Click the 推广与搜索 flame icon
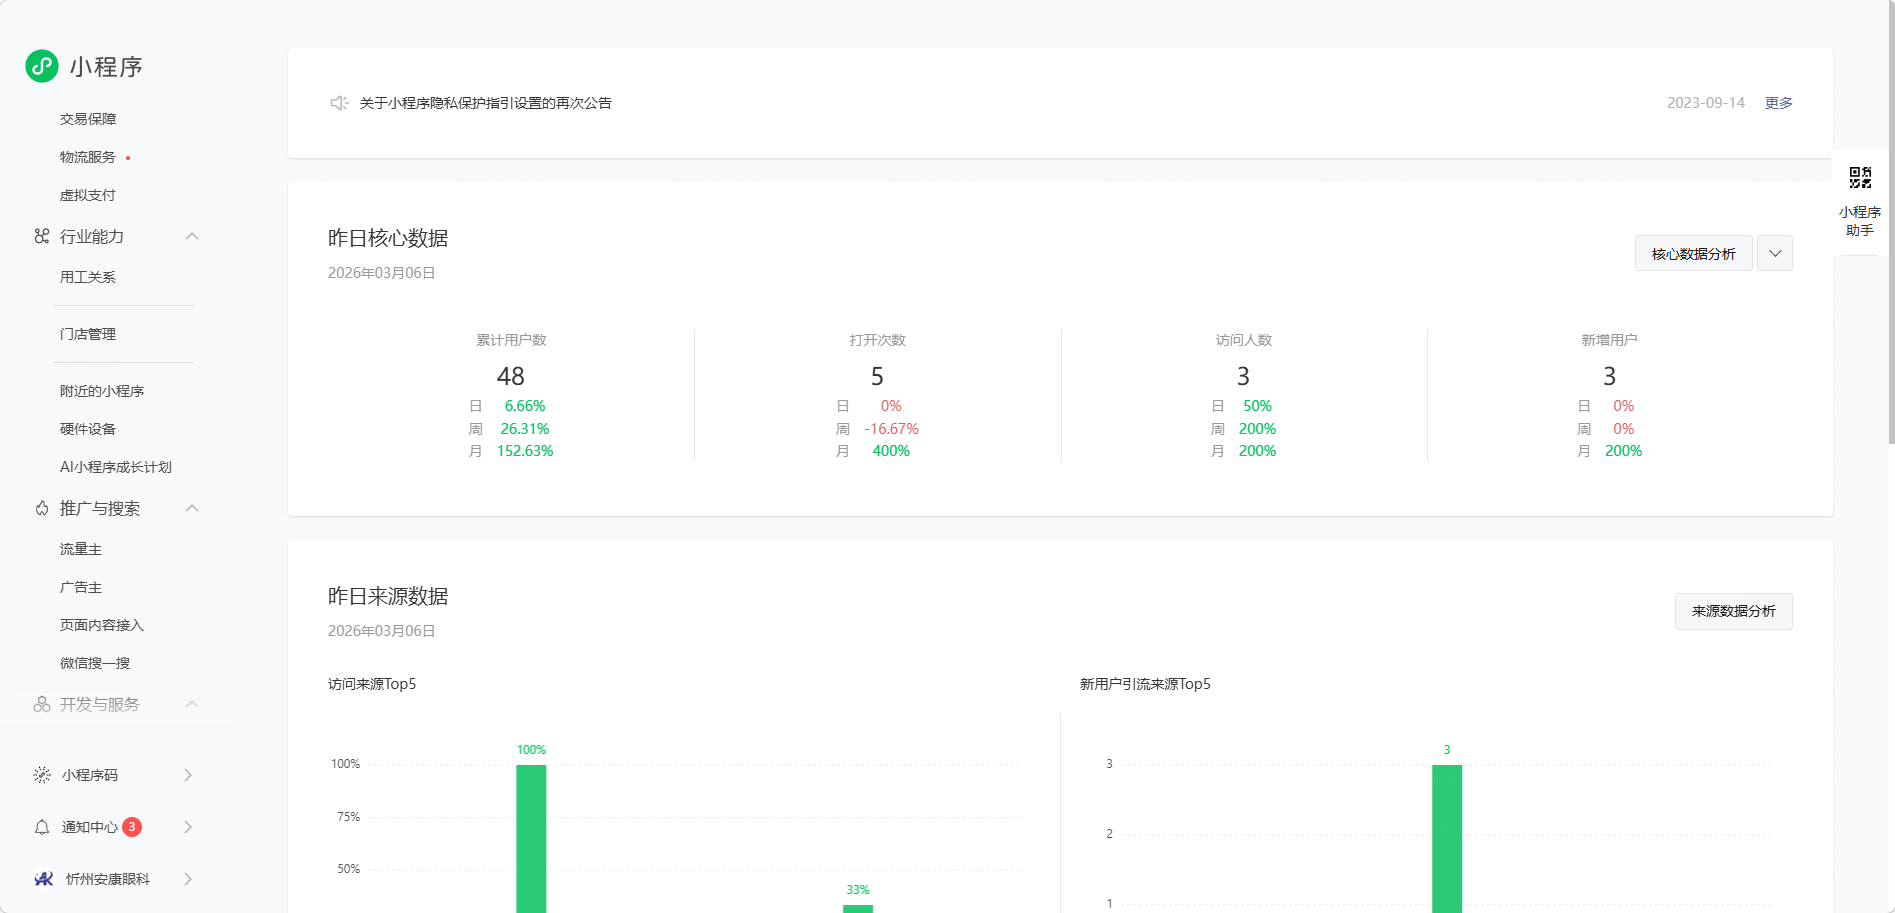This screenshot has width=1895, height=913. (x=41, y=508)
